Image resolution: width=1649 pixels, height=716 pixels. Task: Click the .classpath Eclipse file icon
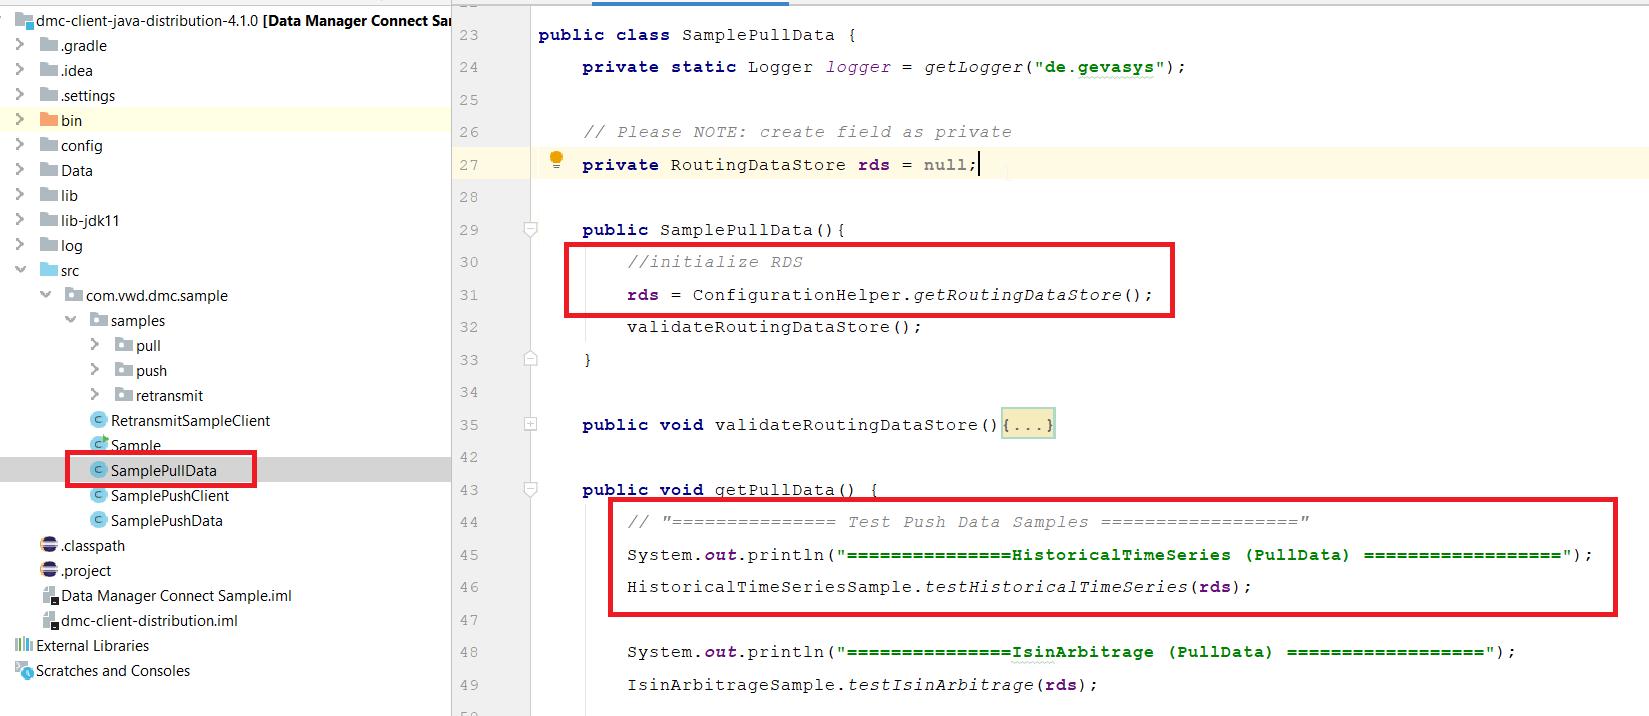pos(49,545)
